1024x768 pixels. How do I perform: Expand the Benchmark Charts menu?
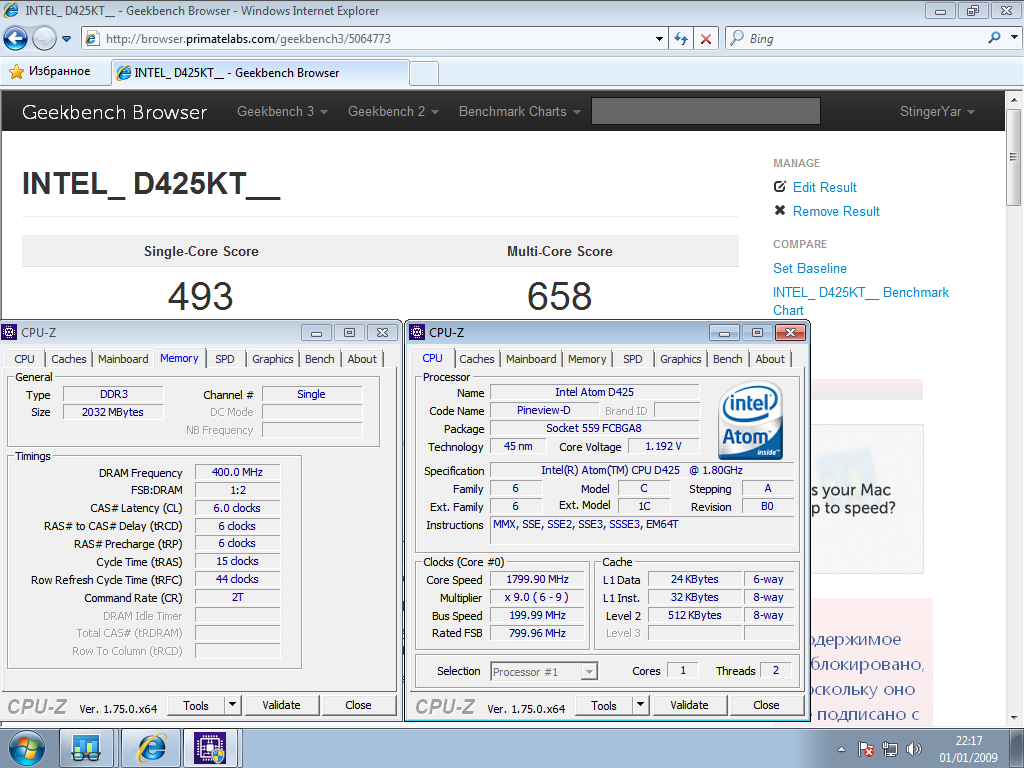coord(520,112)
